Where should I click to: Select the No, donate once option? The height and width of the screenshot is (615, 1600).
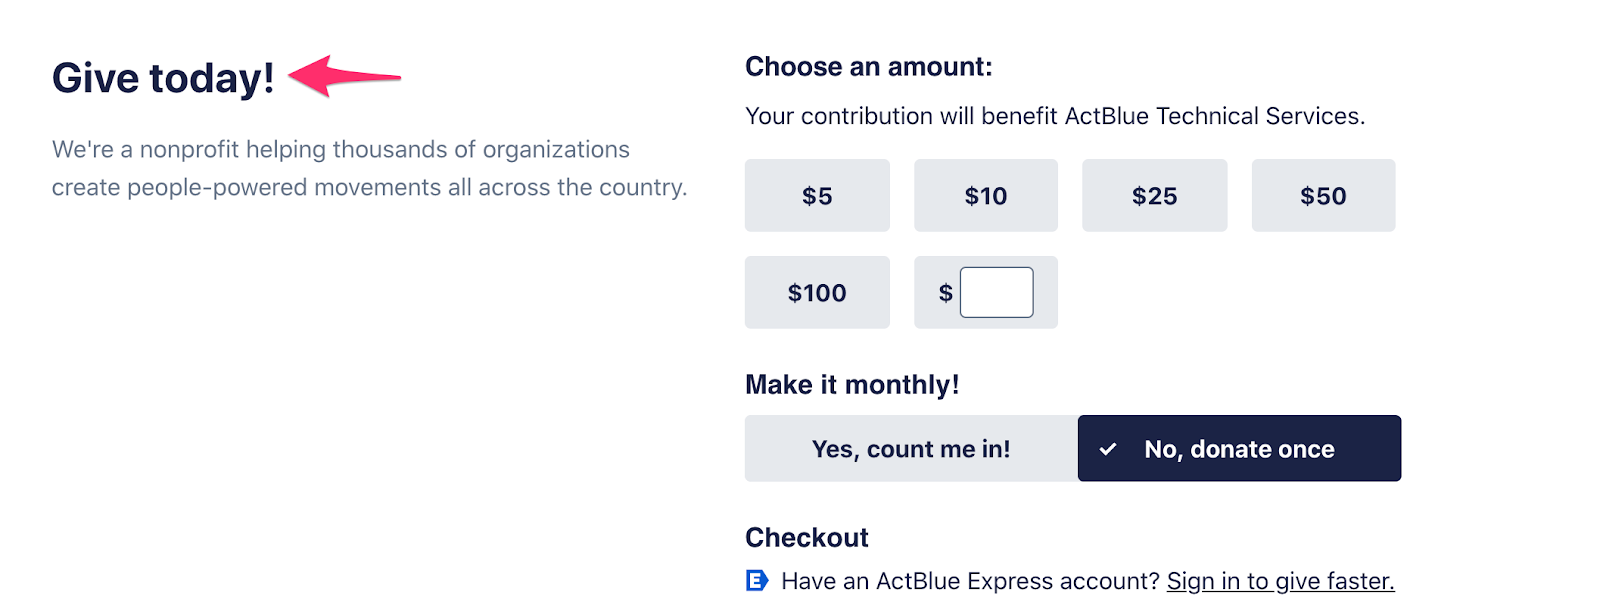click(x=1239, y=449)
